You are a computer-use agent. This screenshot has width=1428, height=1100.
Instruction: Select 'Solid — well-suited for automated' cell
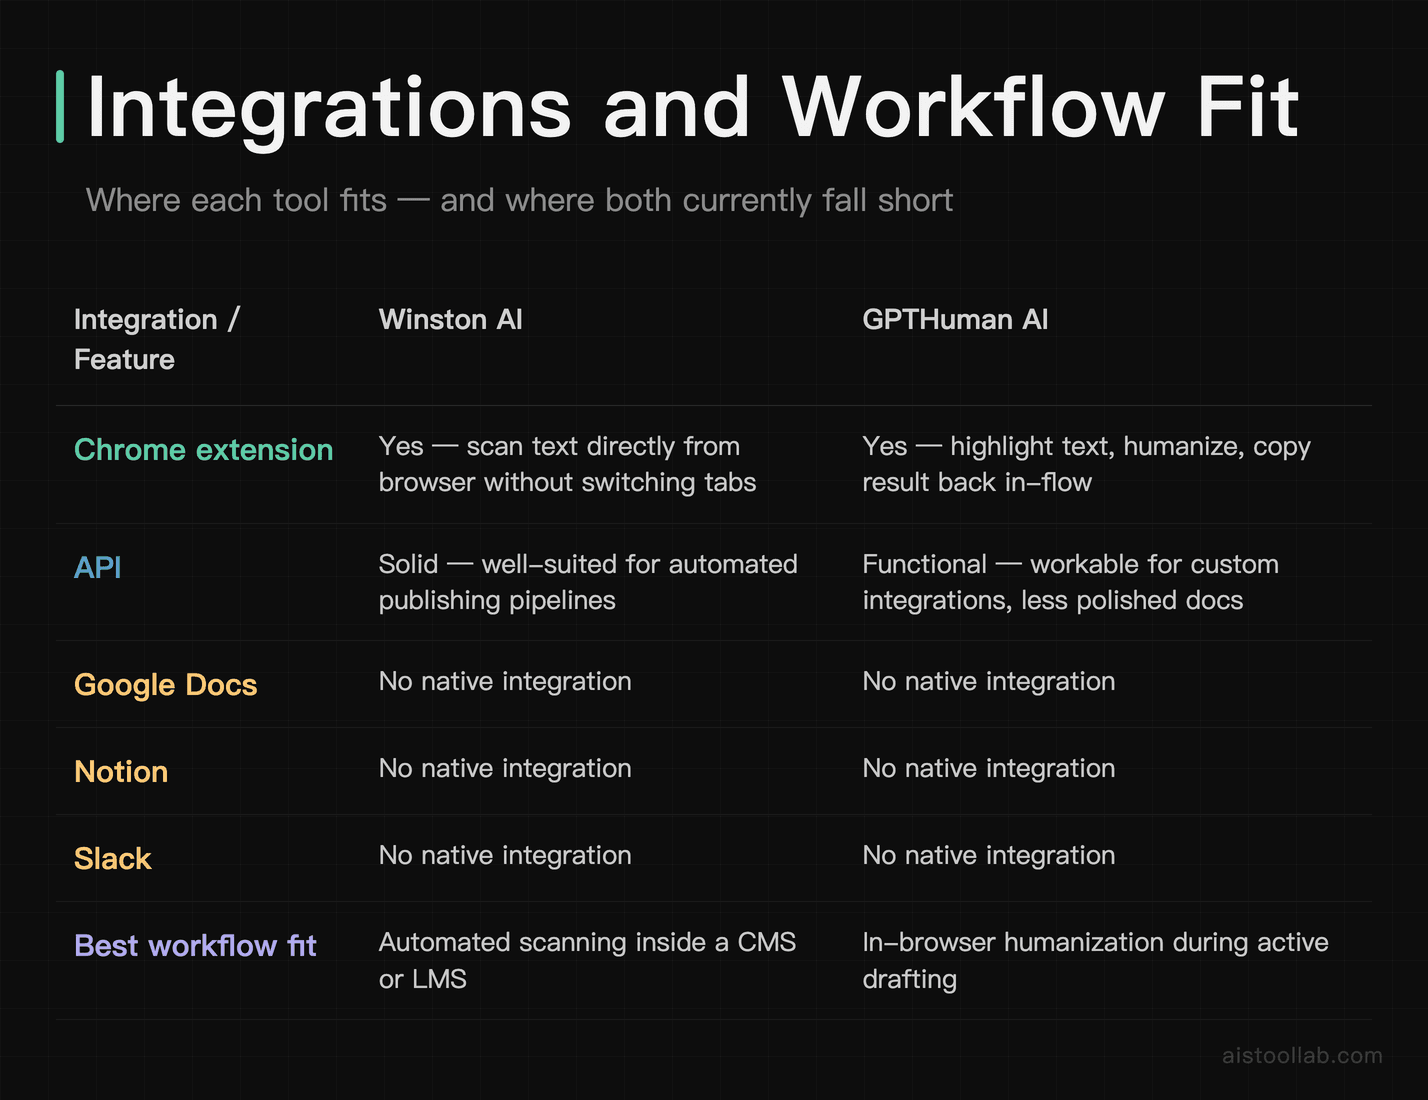point(588,582)
